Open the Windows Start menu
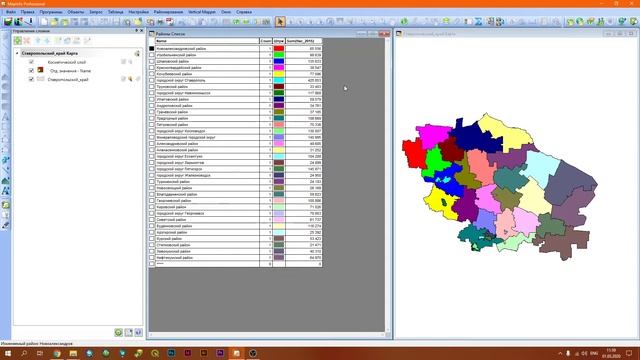 point(7,353)
